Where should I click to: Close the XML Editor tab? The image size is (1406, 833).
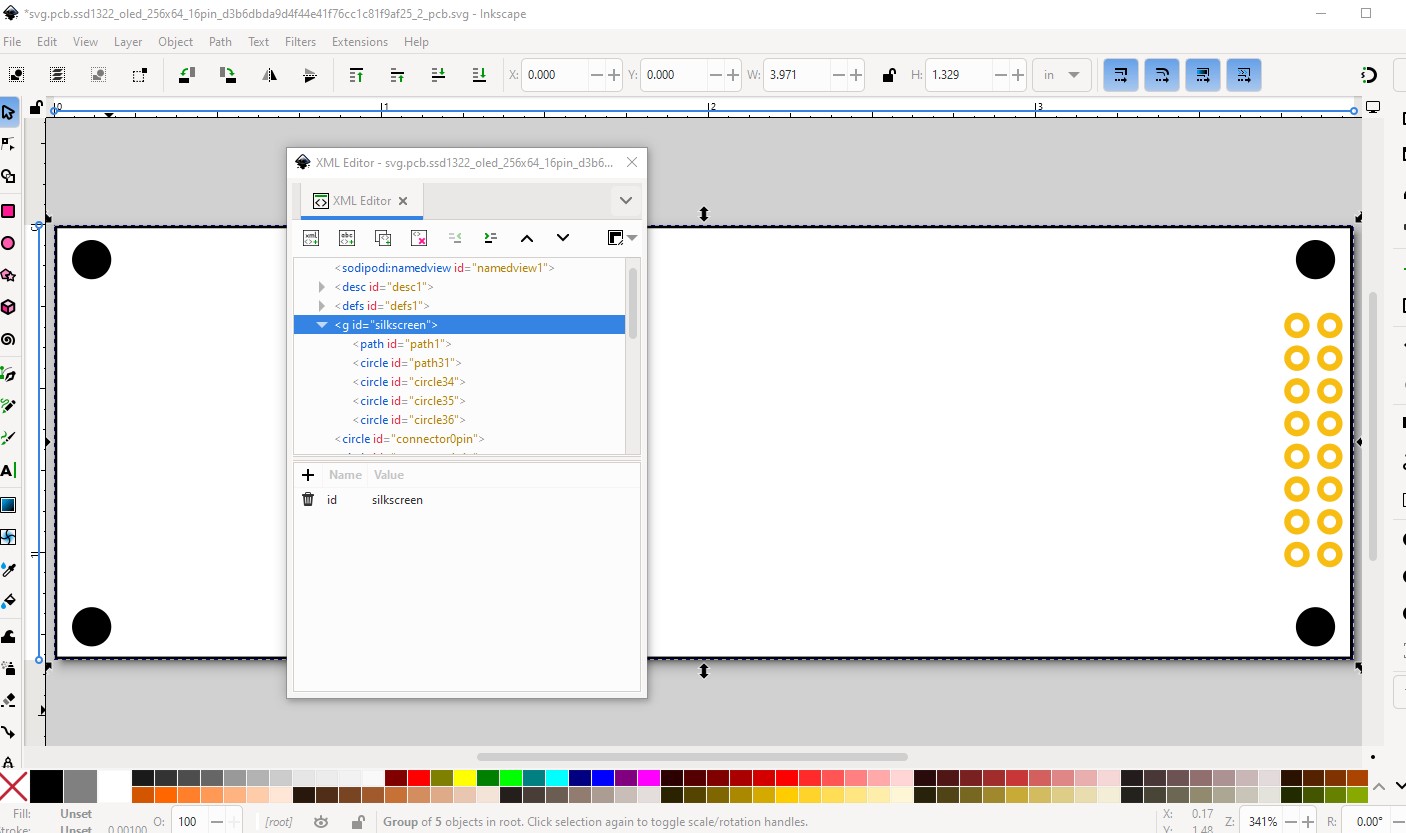click(403, 201)
